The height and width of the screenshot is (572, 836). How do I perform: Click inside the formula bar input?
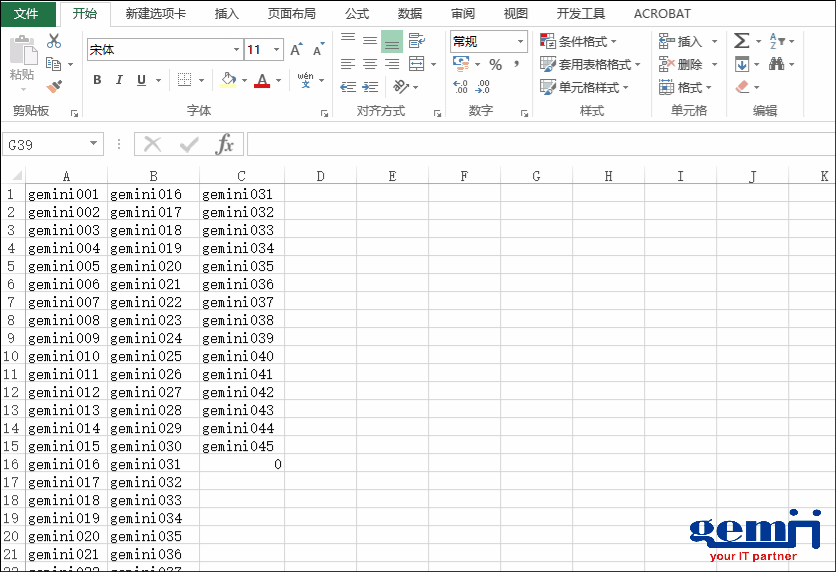pos(541,144)
